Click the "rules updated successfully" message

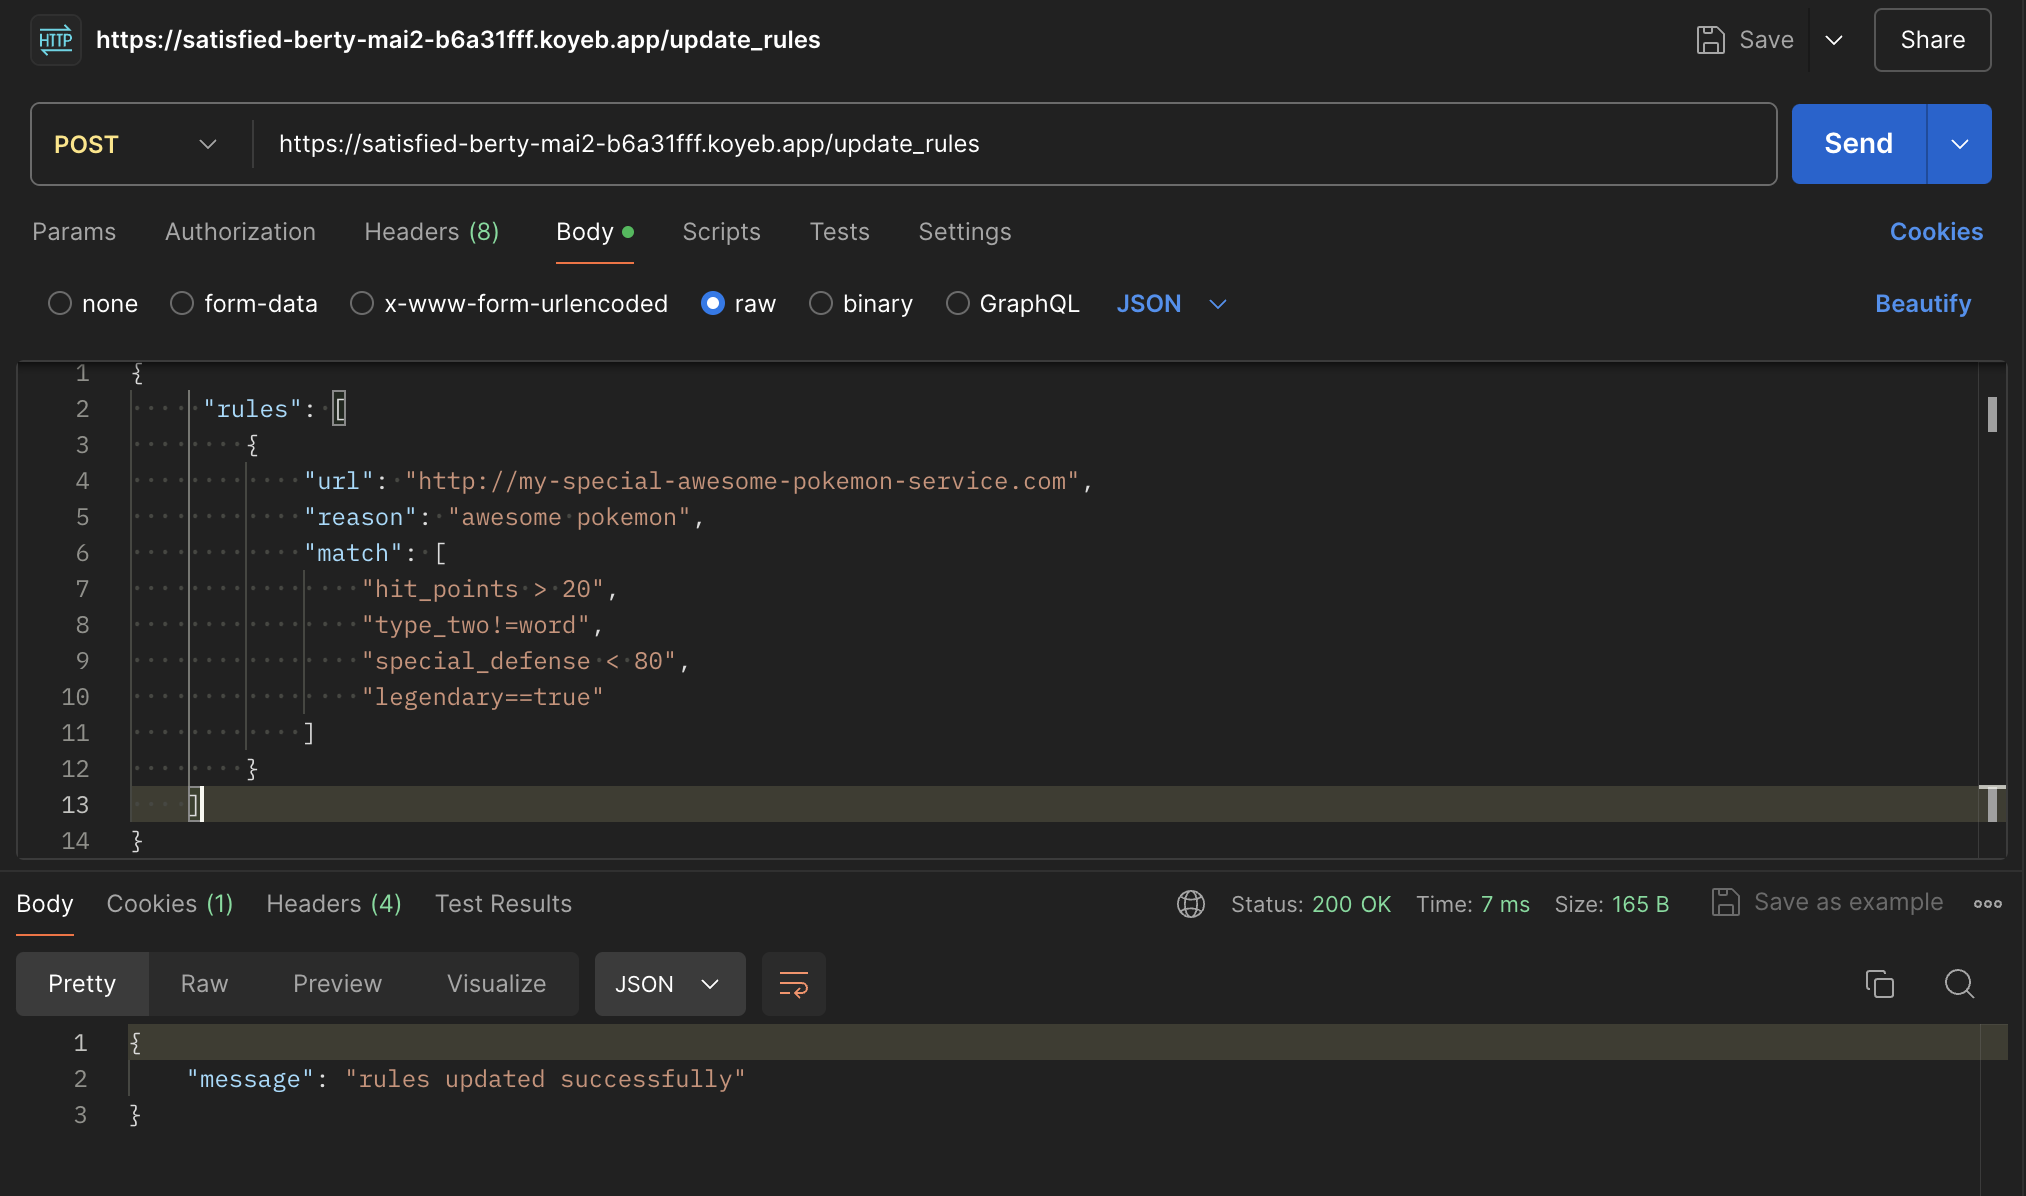(545, 1079)
